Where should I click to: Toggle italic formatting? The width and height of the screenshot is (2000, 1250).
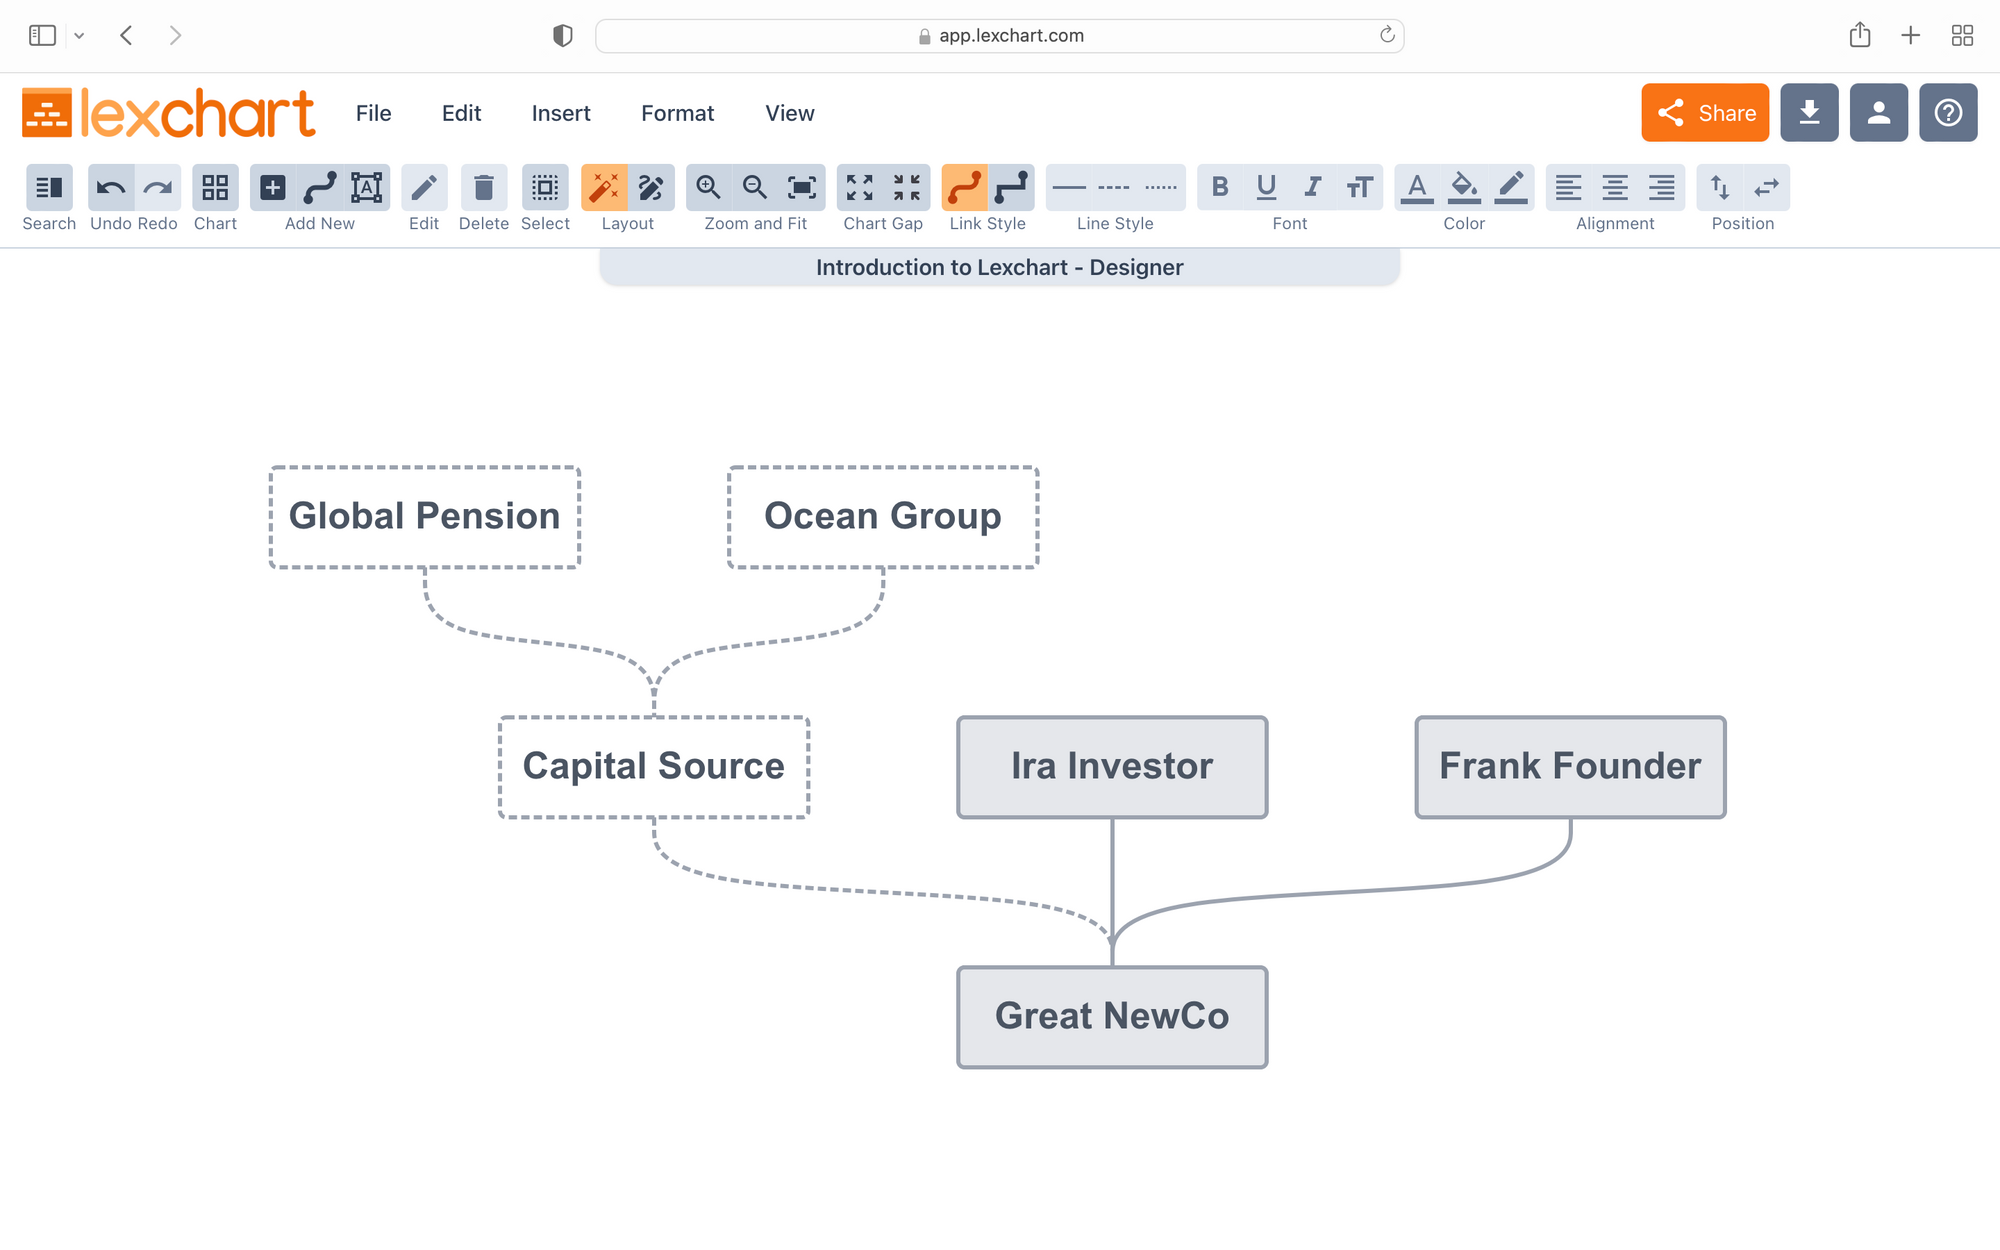click(1313, 186)
